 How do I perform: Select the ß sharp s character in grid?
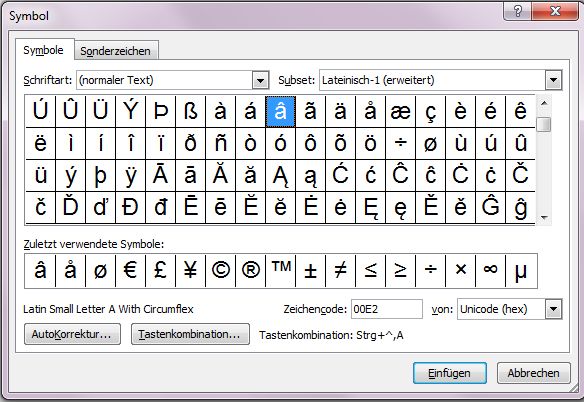coord(190,111)
